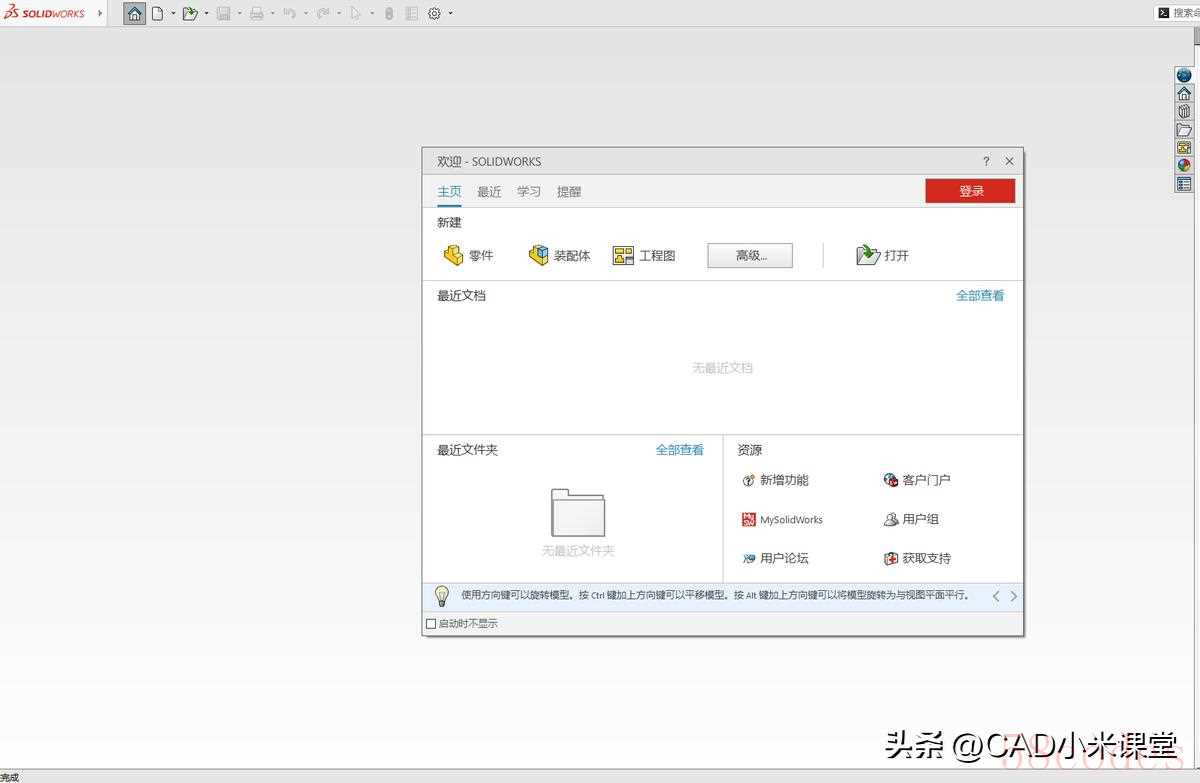Click the red 登录 button

(970, 191)
